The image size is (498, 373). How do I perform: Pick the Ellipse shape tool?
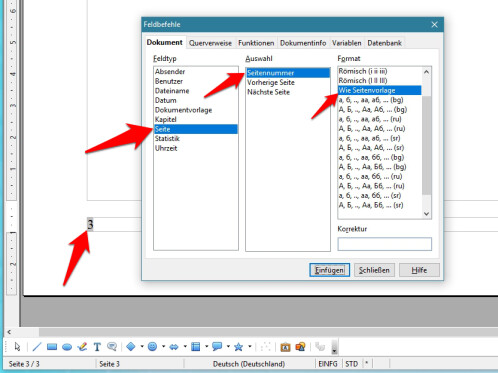coord(67,347)
